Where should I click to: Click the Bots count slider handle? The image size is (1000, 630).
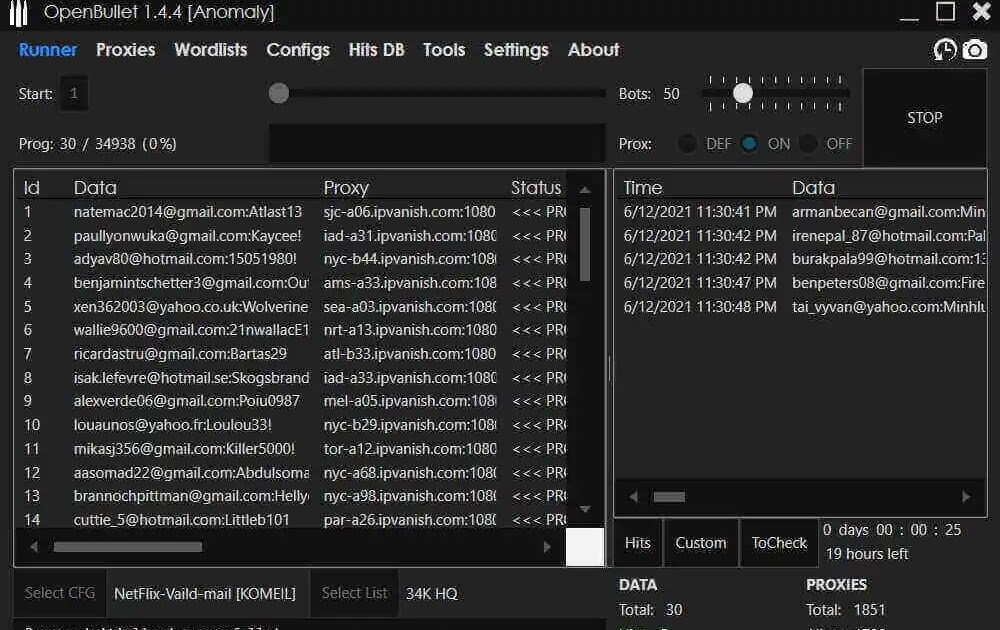pyautogui.click(x=742, y=94)
